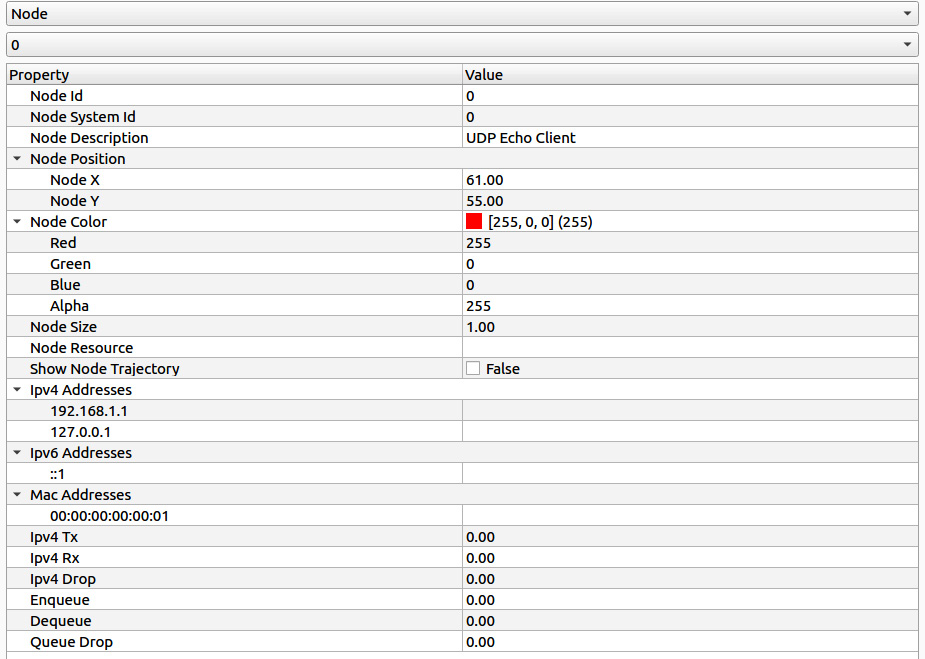Toggle the Show Node Trajectory checkbox

coord(473,369)
